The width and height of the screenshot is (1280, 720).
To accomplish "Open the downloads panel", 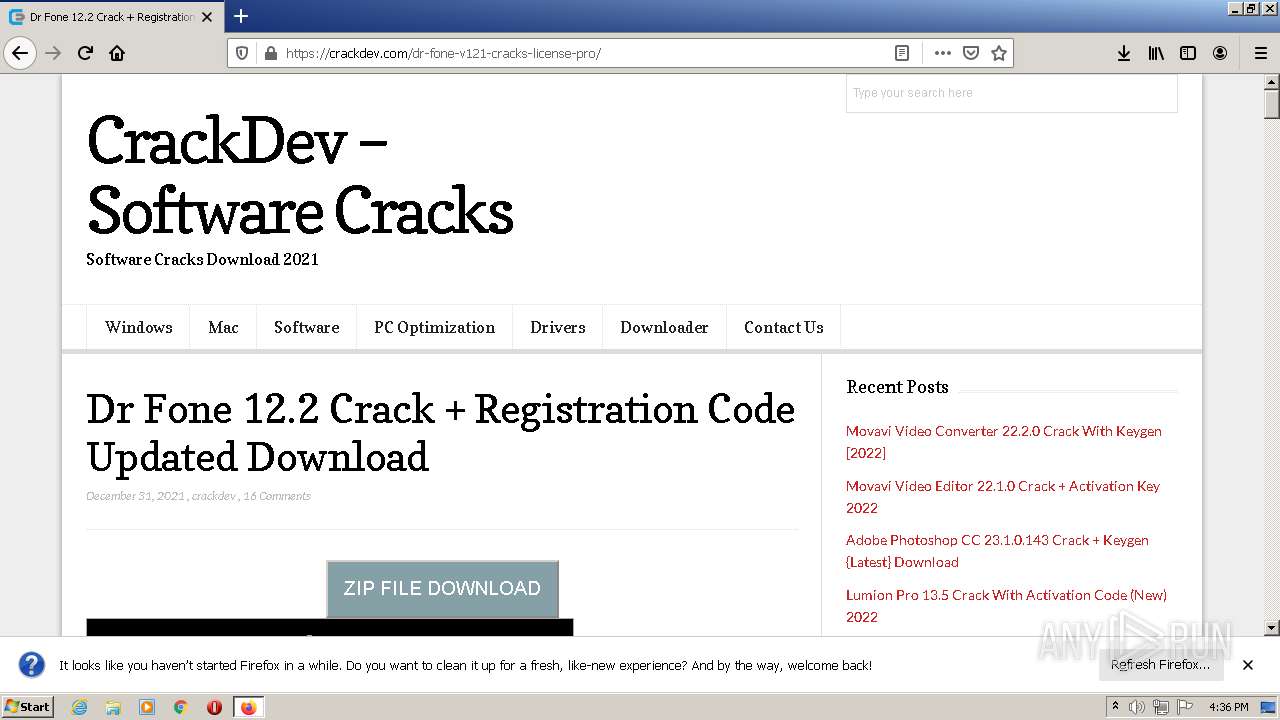I will (x=1124, y=53).
